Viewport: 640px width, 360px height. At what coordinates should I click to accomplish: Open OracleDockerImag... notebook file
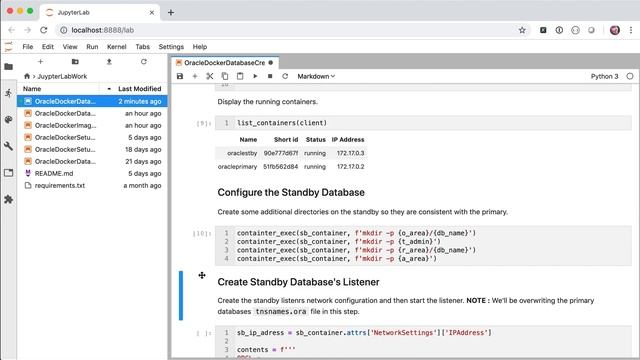(92, 125)
